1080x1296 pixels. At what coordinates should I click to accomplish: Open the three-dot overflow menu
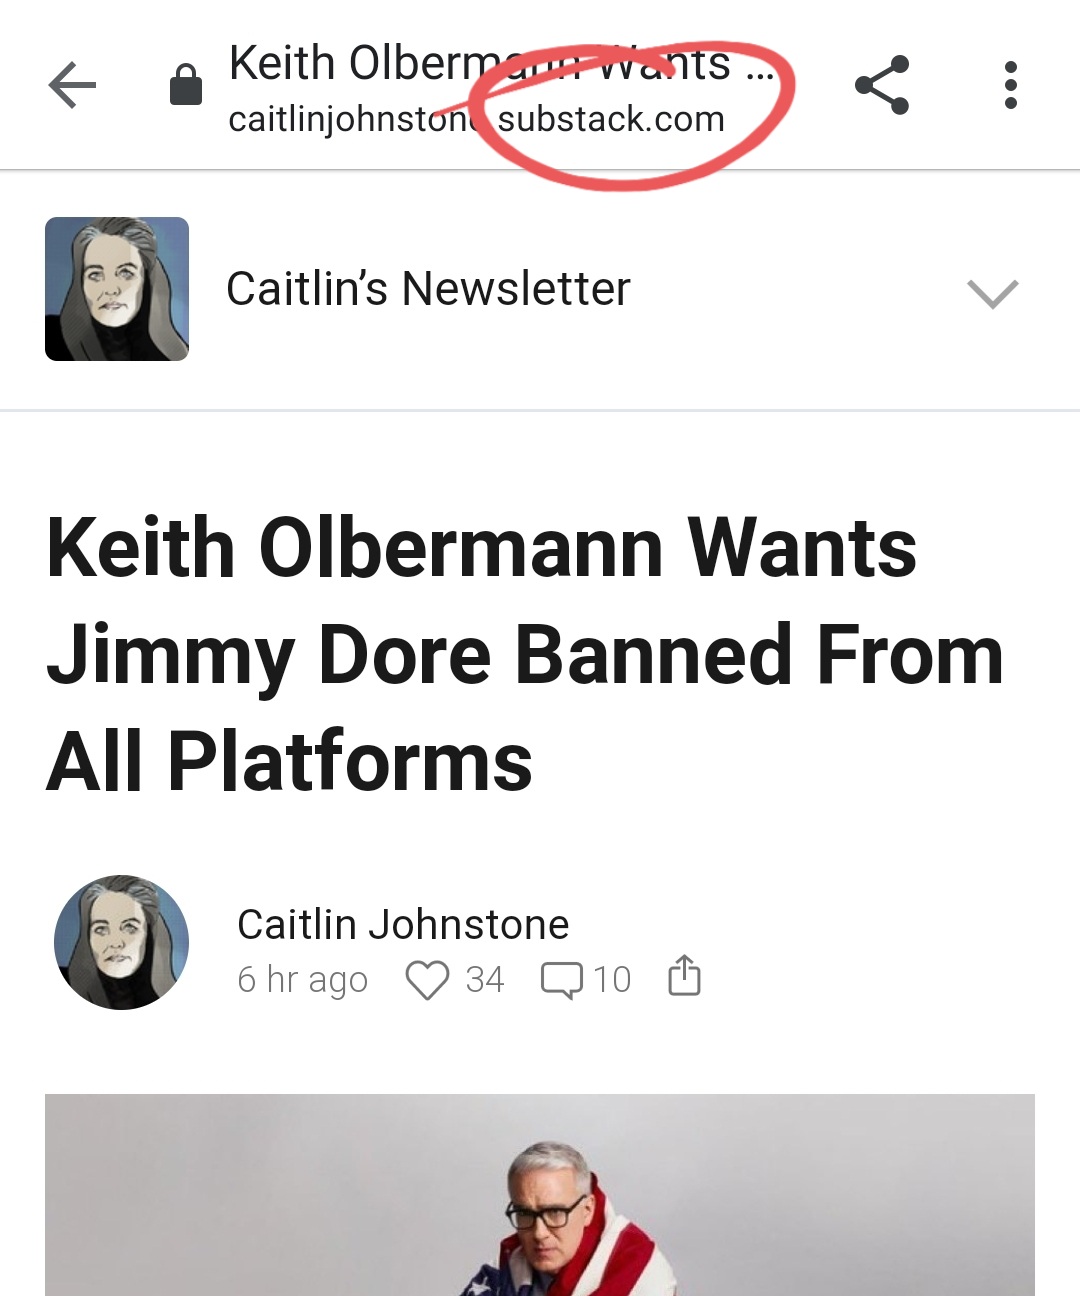point(1011,85)
